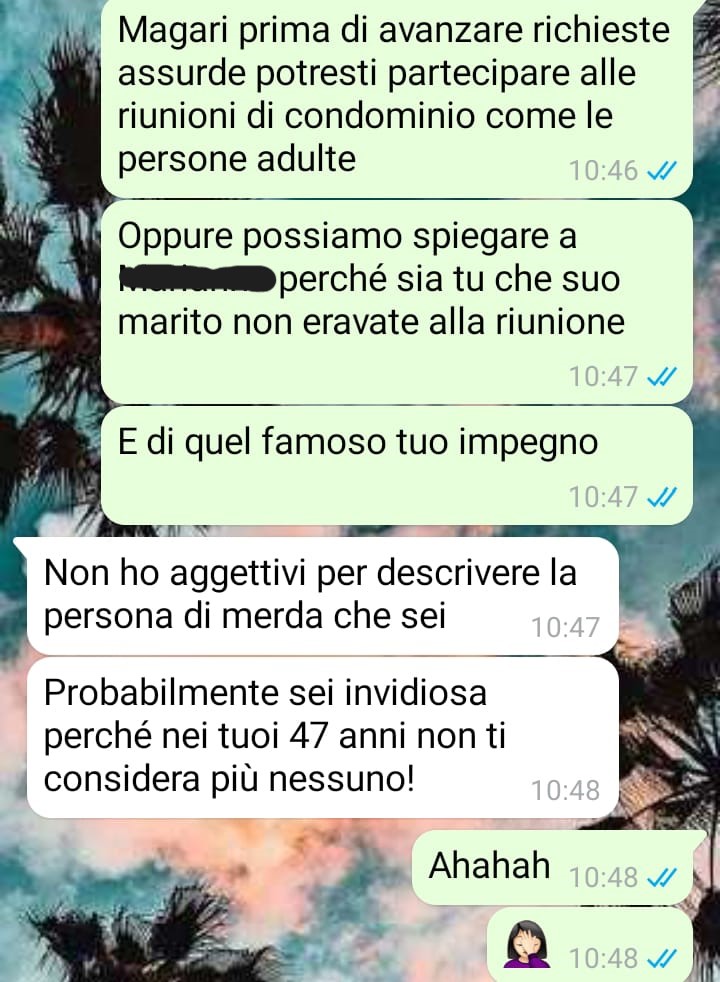Screen dimensions: 720x982
Task: Select the 'Magari prima di avanzare' message bubble
Action: coord(397,97)
